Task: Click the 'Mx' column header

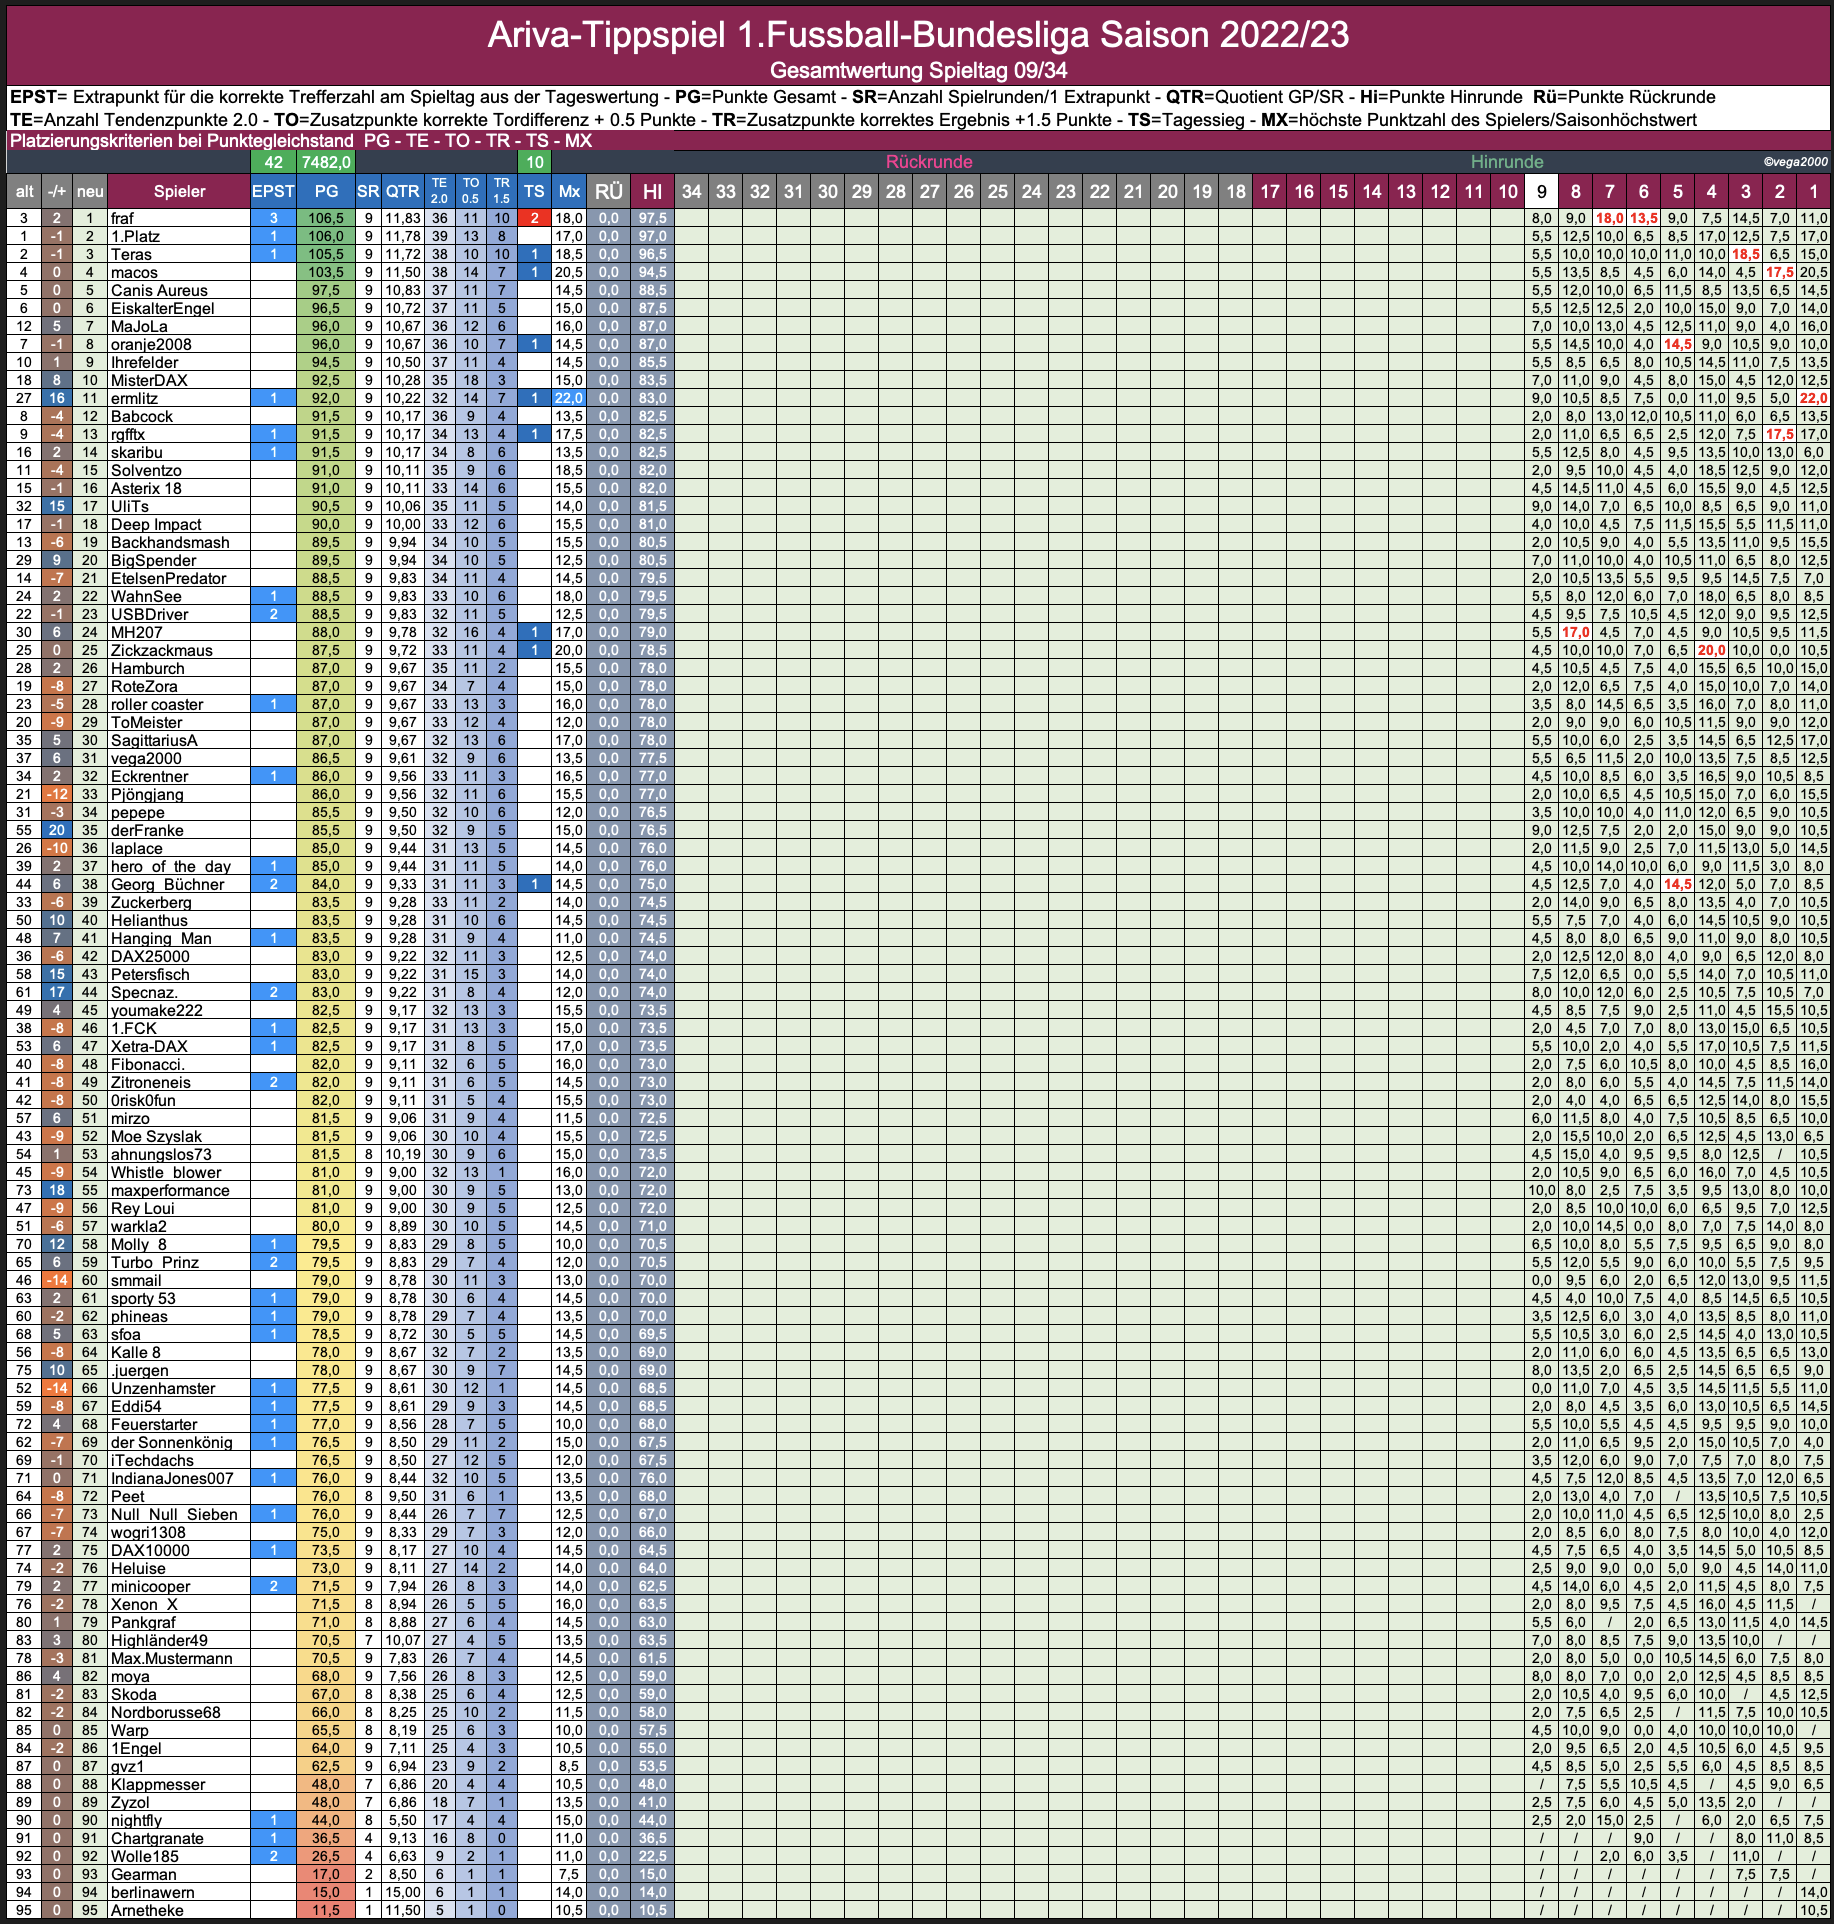Action: [x=569, y=191]
